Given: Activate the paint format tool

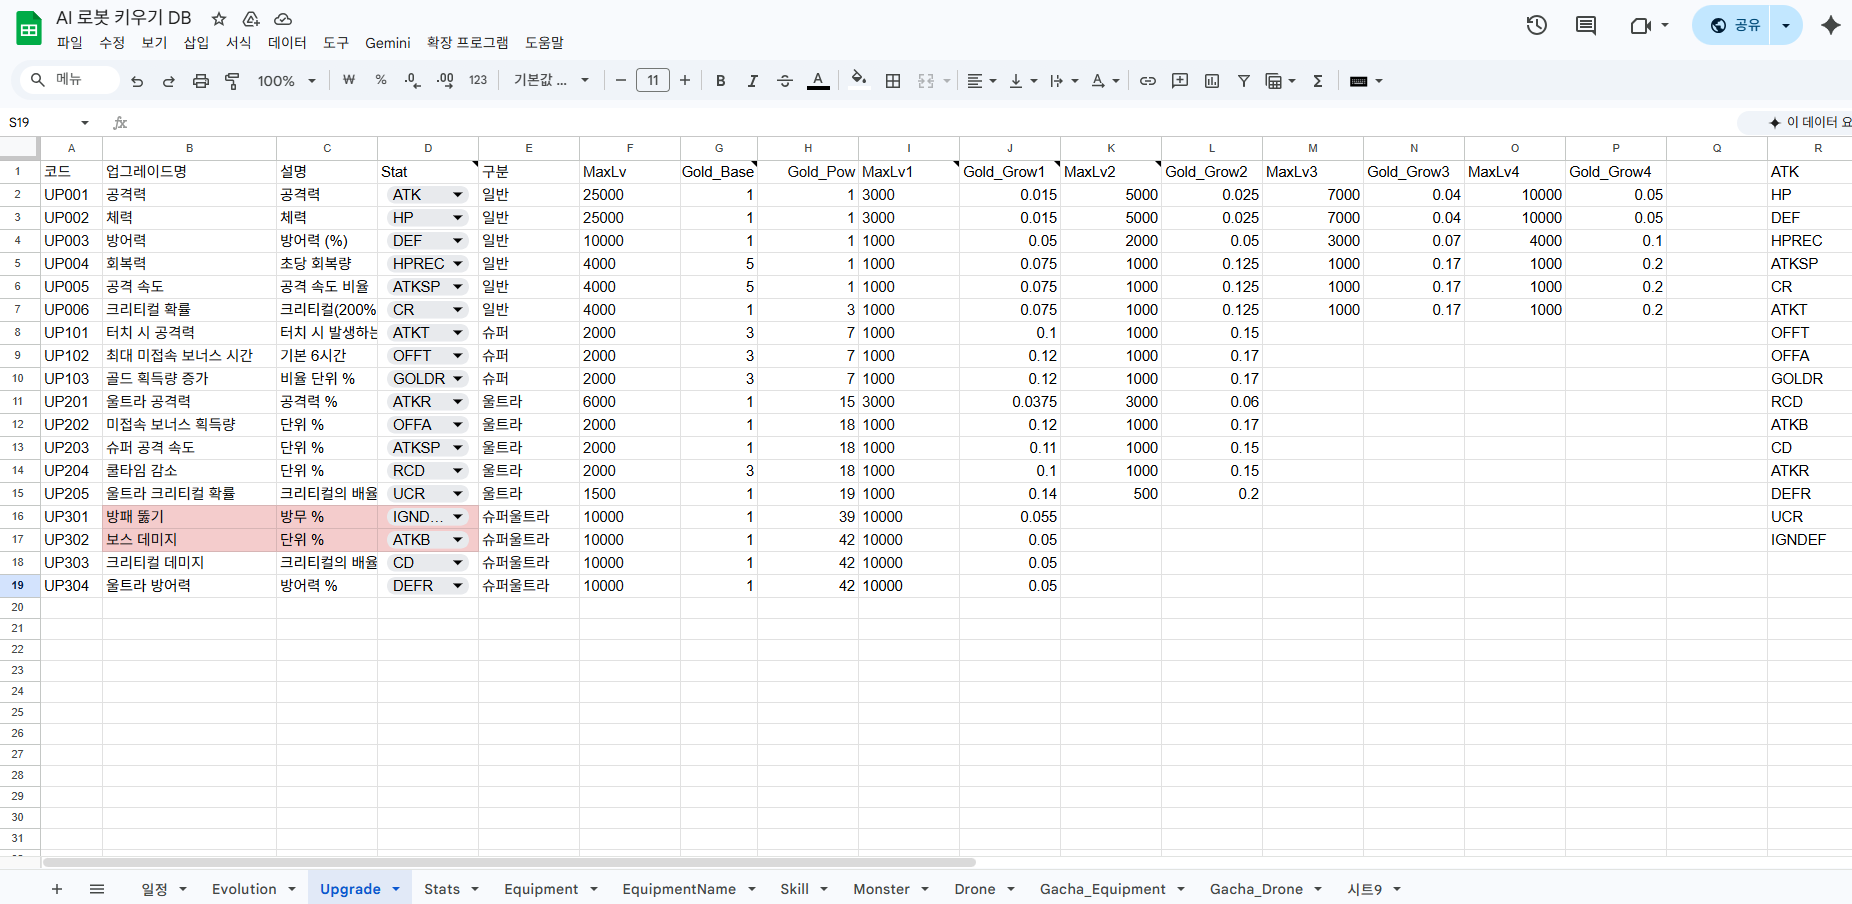Looking at the screenshot, I should (x=232, y=81).
